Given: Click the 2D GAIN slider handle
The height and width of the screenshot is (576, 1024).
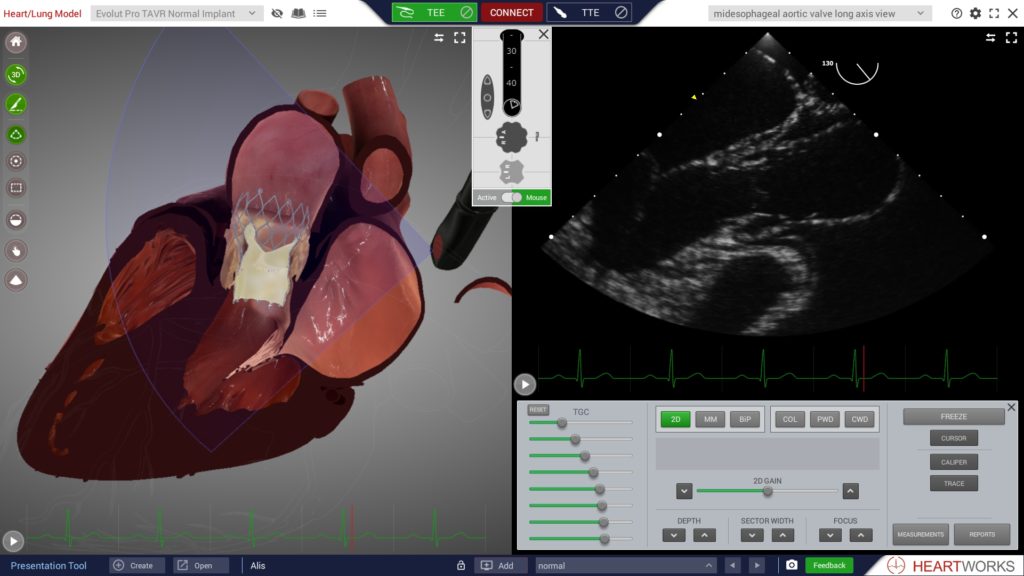Looking at the screenshot, I should pyautogui.click(x=767, y=491).
